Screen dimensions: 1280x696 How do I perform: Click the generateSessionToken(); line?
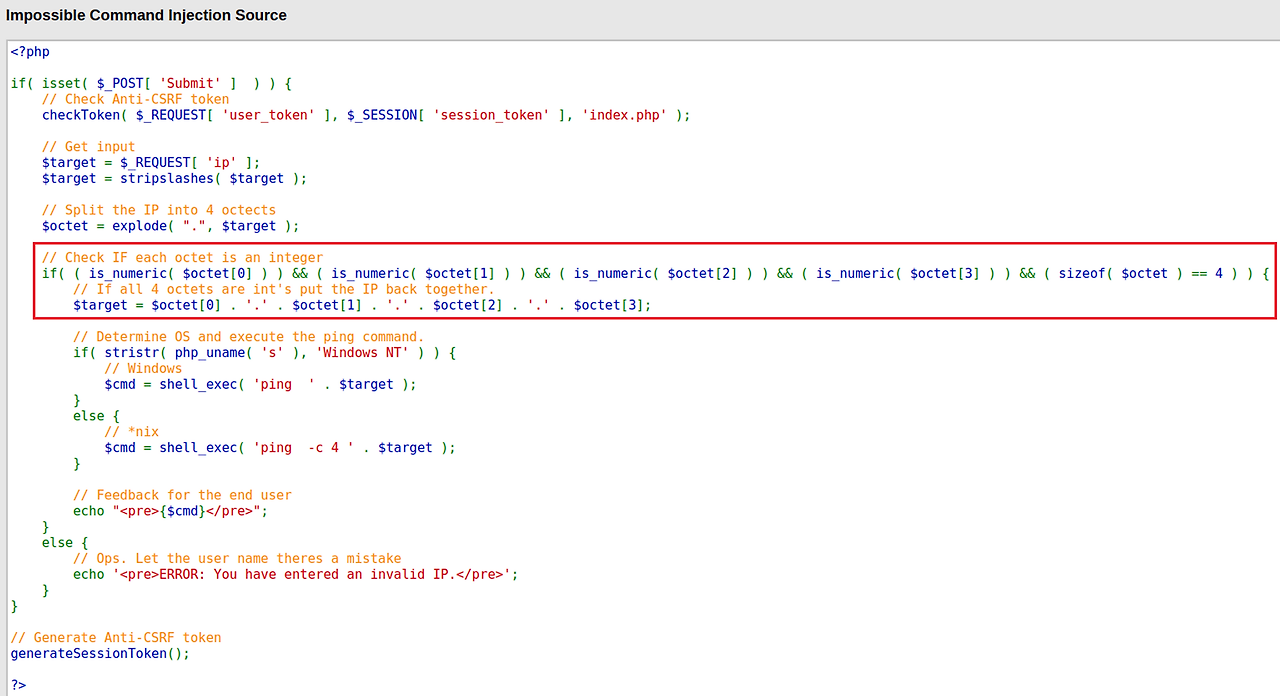[100, 654]
